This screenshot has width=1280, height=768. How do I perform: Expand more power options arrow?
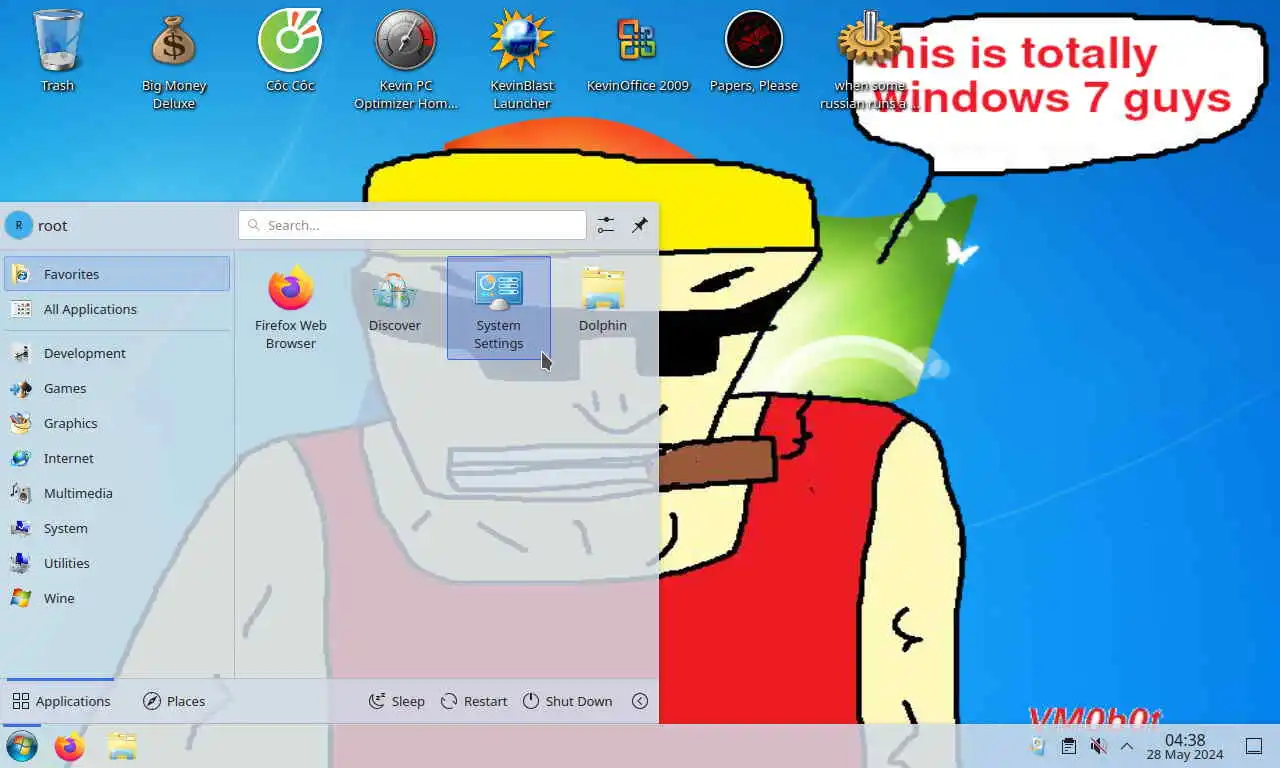coord(640,701)
